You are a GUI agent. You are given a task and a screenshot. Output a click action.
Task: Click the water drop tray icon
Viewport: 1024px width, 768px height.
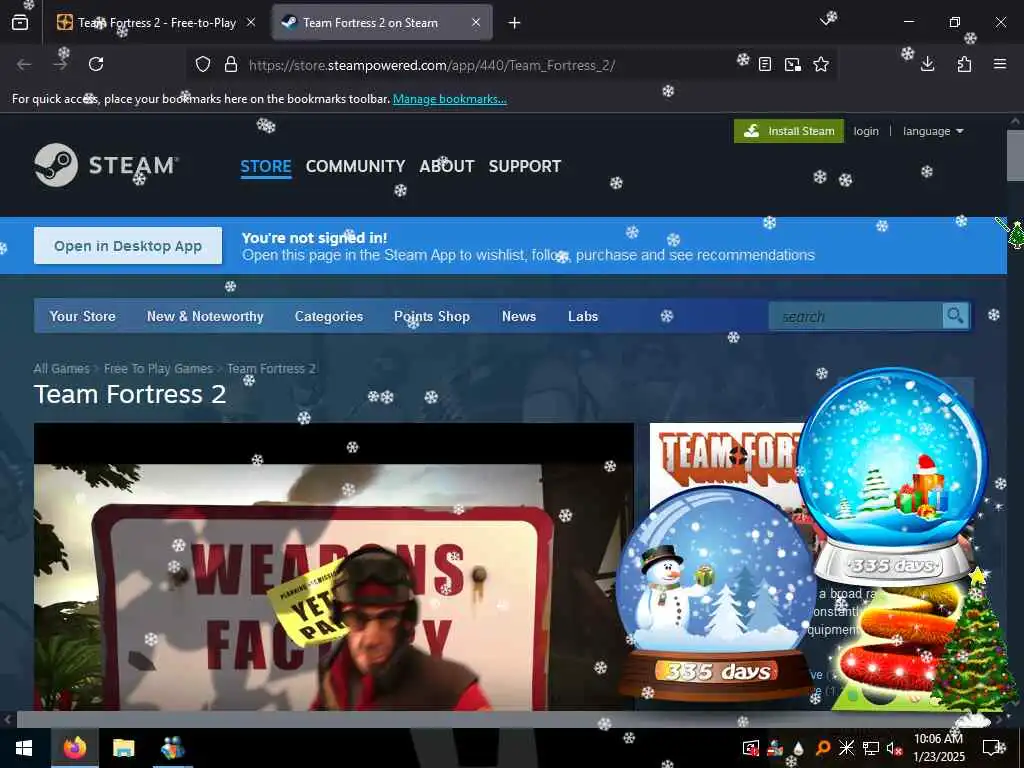799,748
